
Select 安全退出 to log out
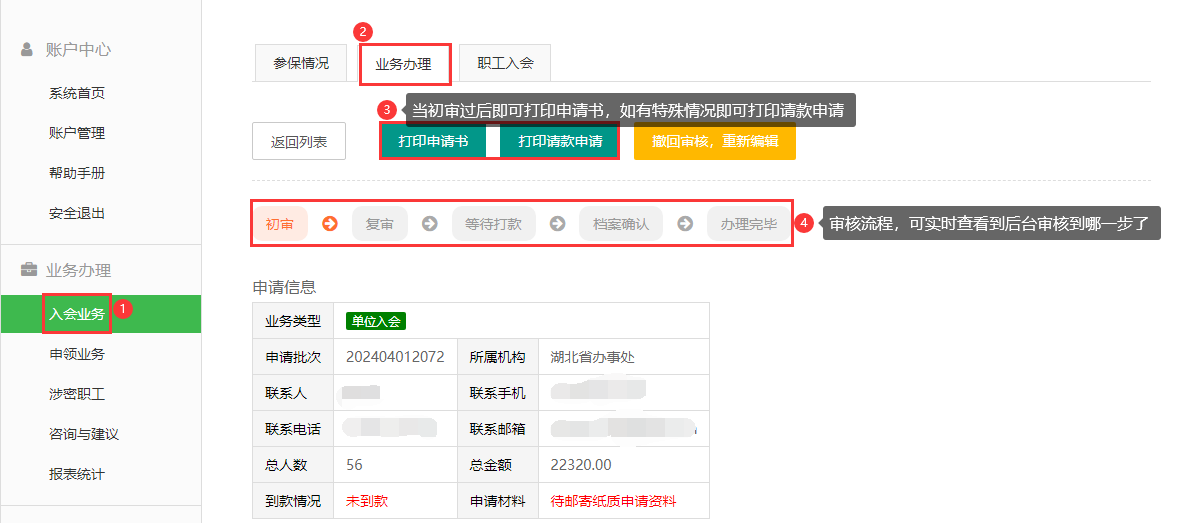77,213
